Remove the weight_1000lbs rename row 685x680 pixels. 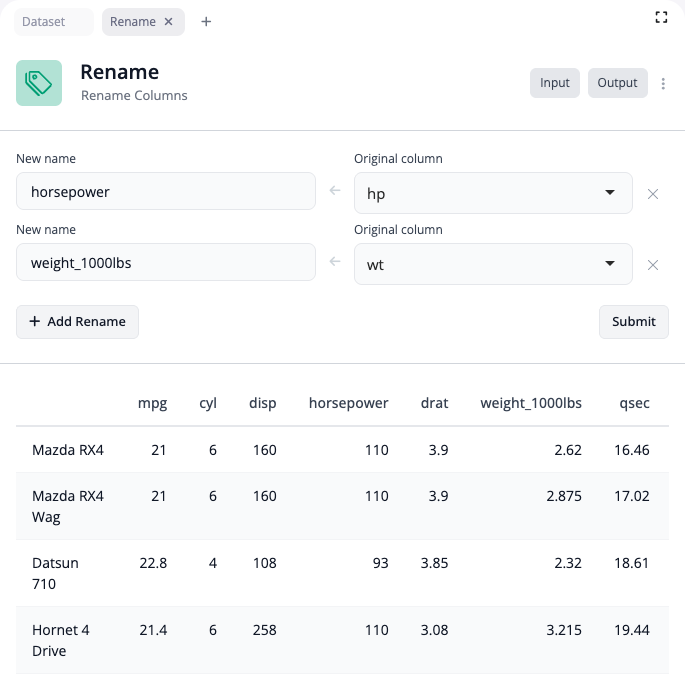coord(653,265)
